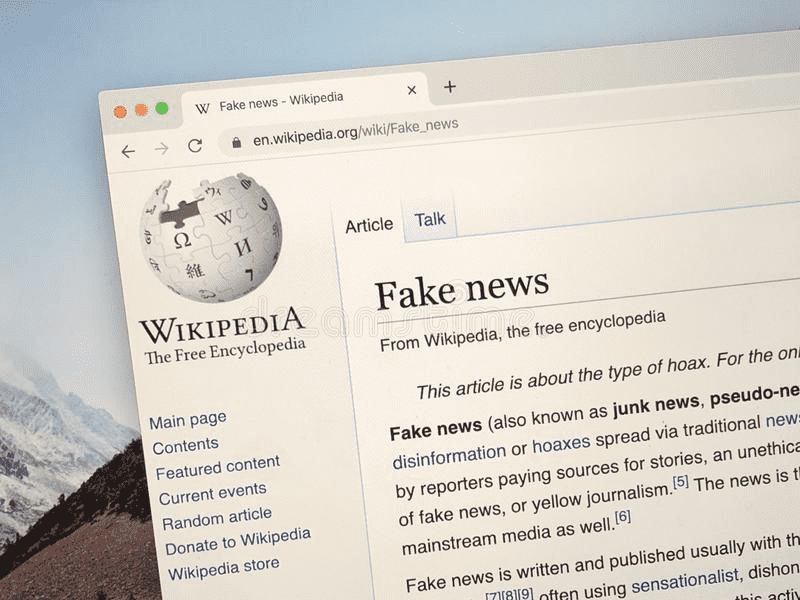The image size is (800, 600).
Task: Close the Fake news - Wikipedia tab
Action: (412, 90)
